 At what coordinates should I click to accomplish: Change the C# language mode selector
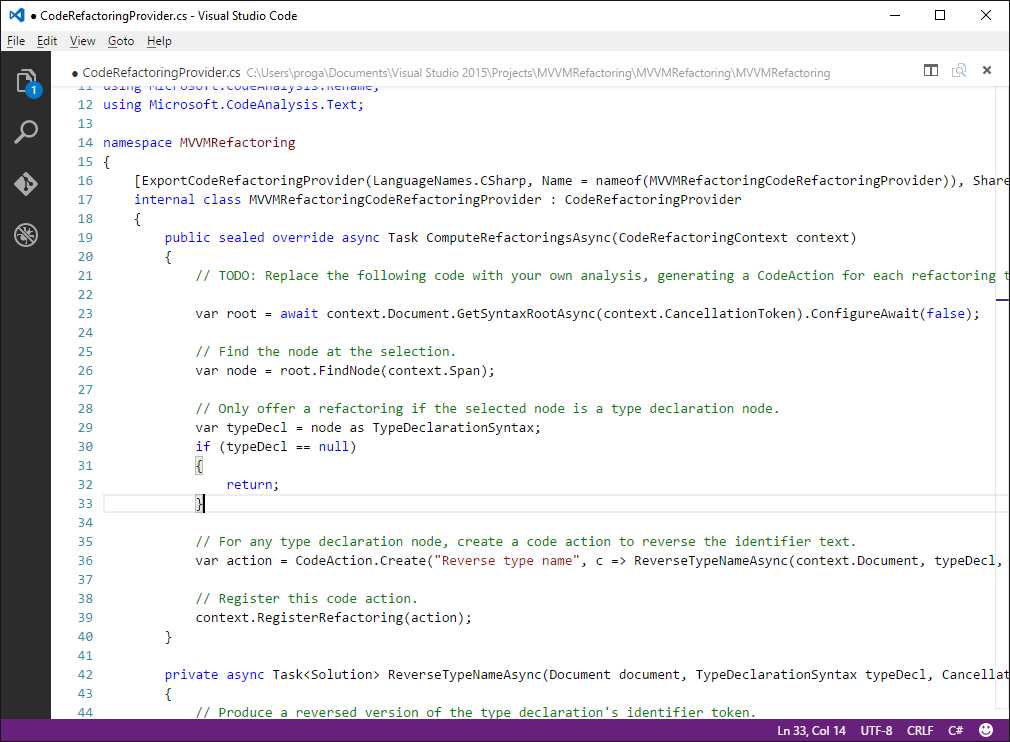pos(955,730)
